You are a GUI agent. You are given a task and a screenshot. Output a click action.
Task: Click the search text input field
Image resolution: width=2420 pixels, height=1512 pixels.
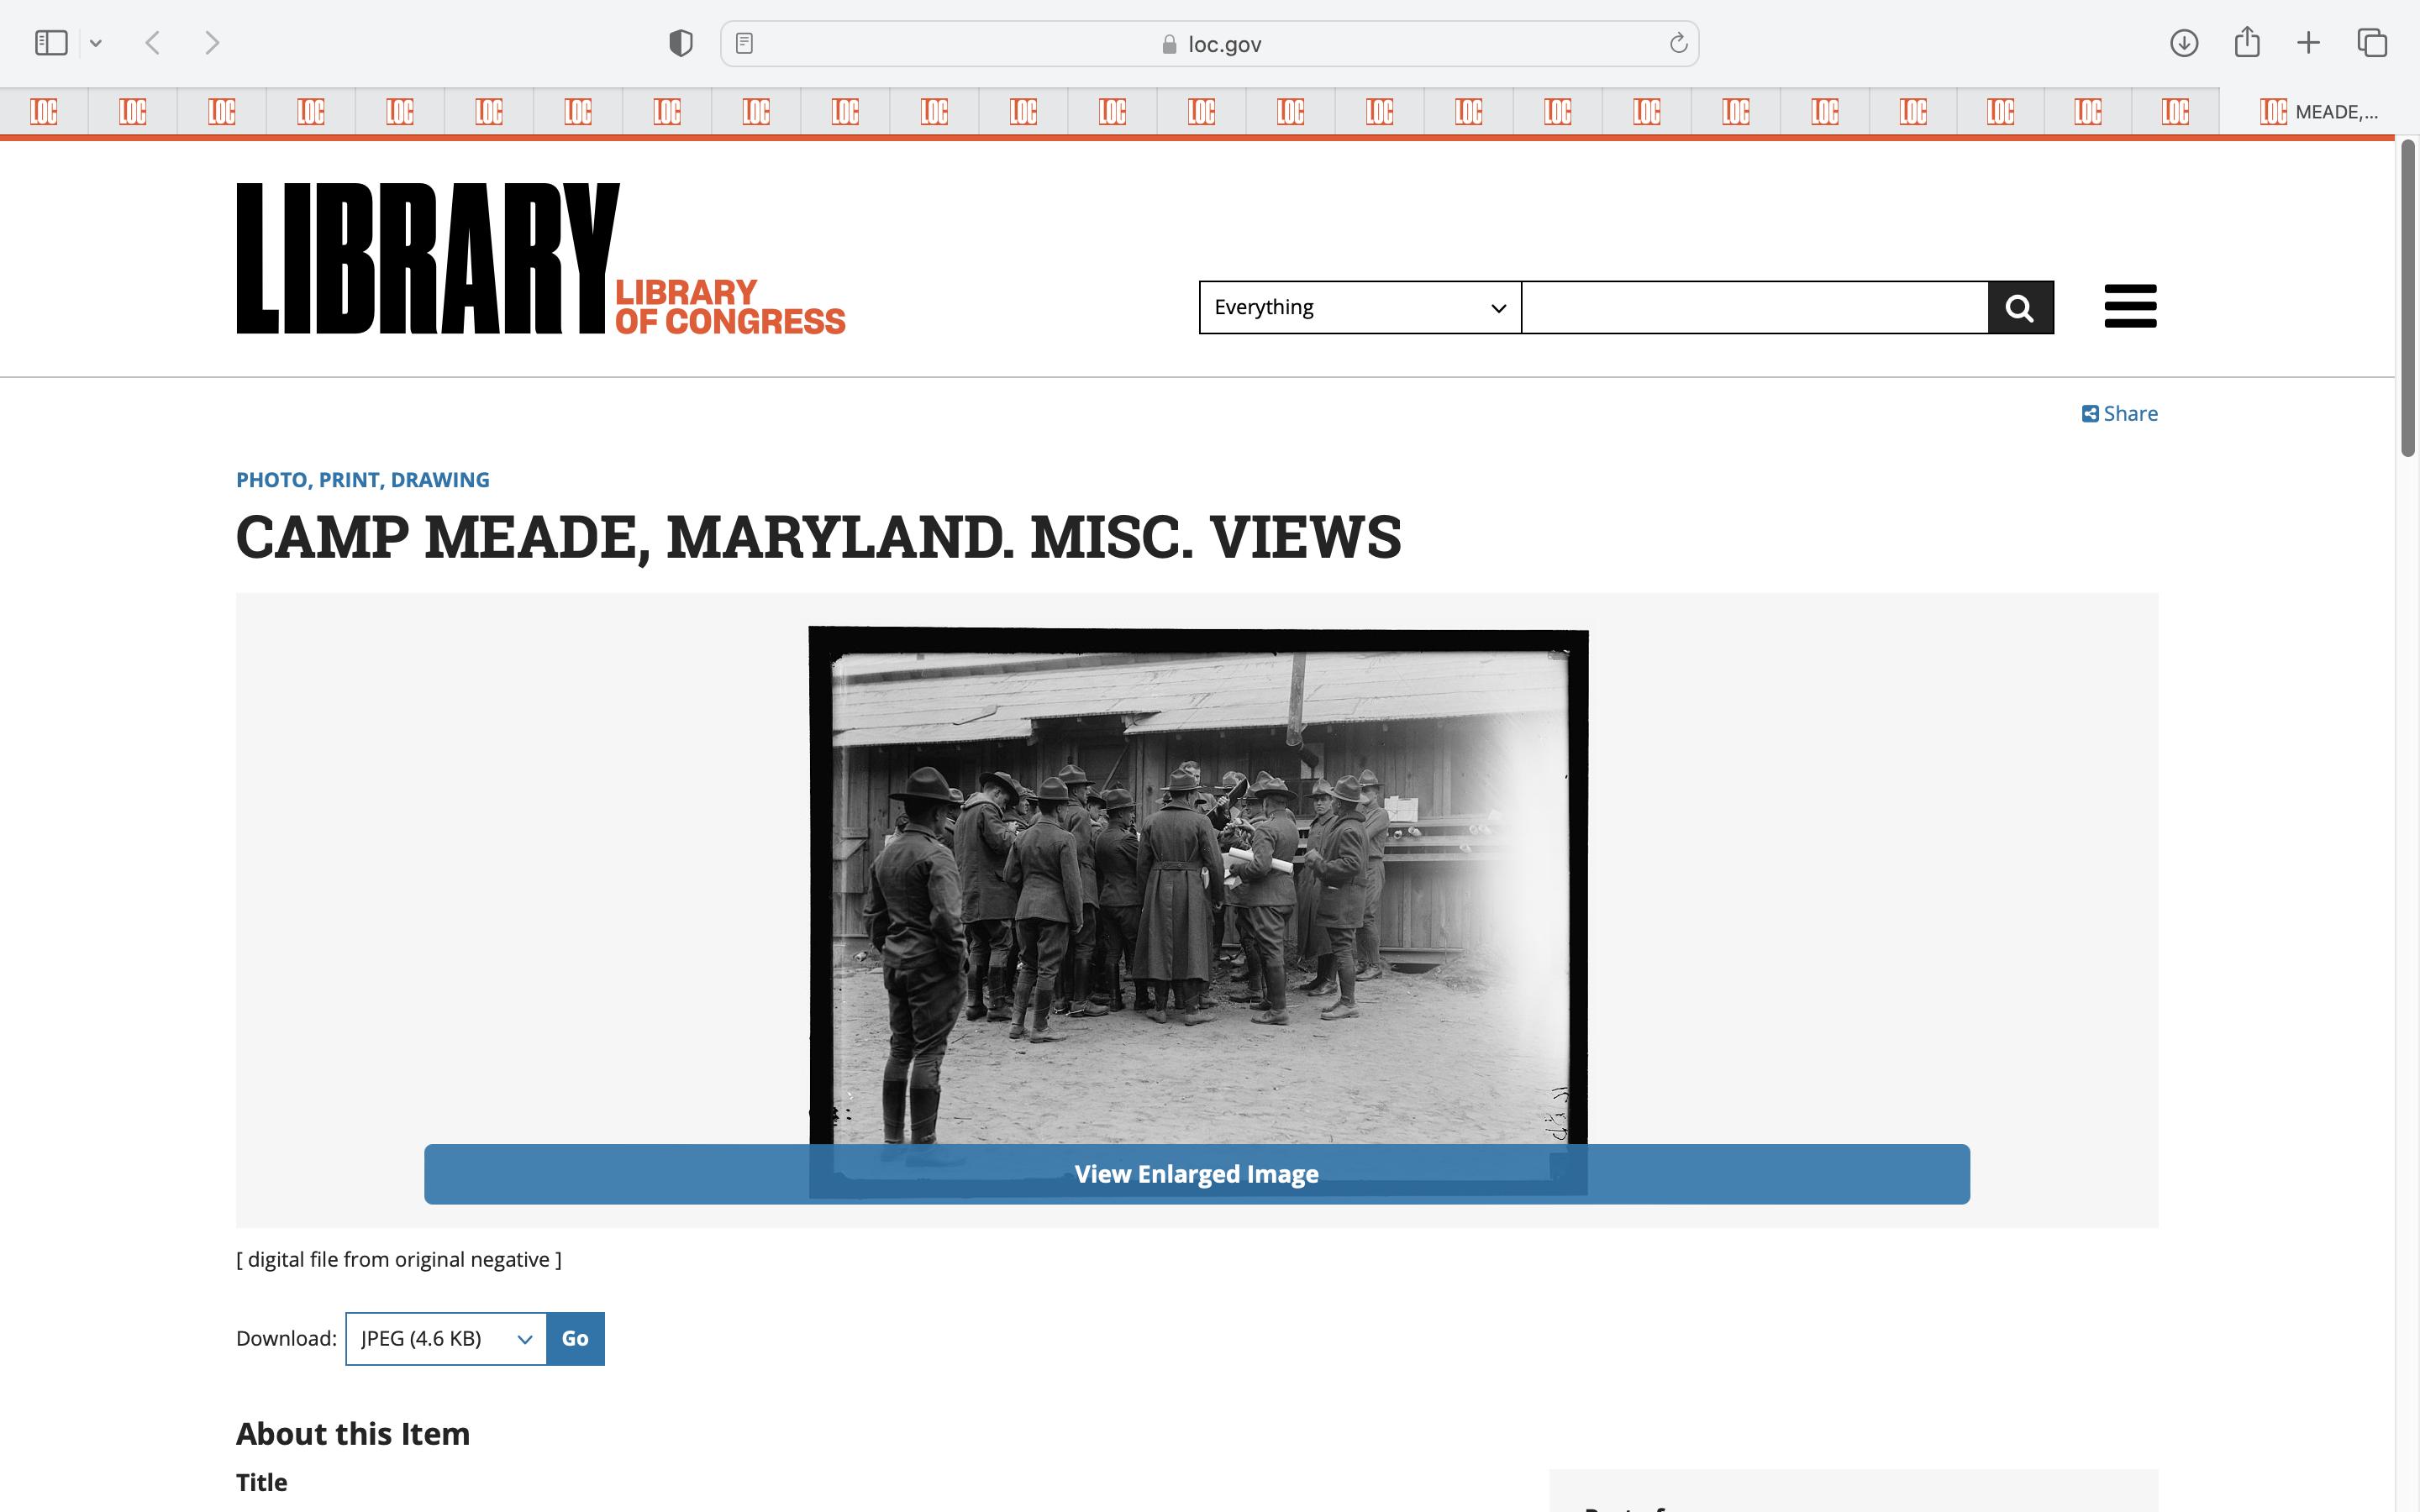coord(1754,307)
